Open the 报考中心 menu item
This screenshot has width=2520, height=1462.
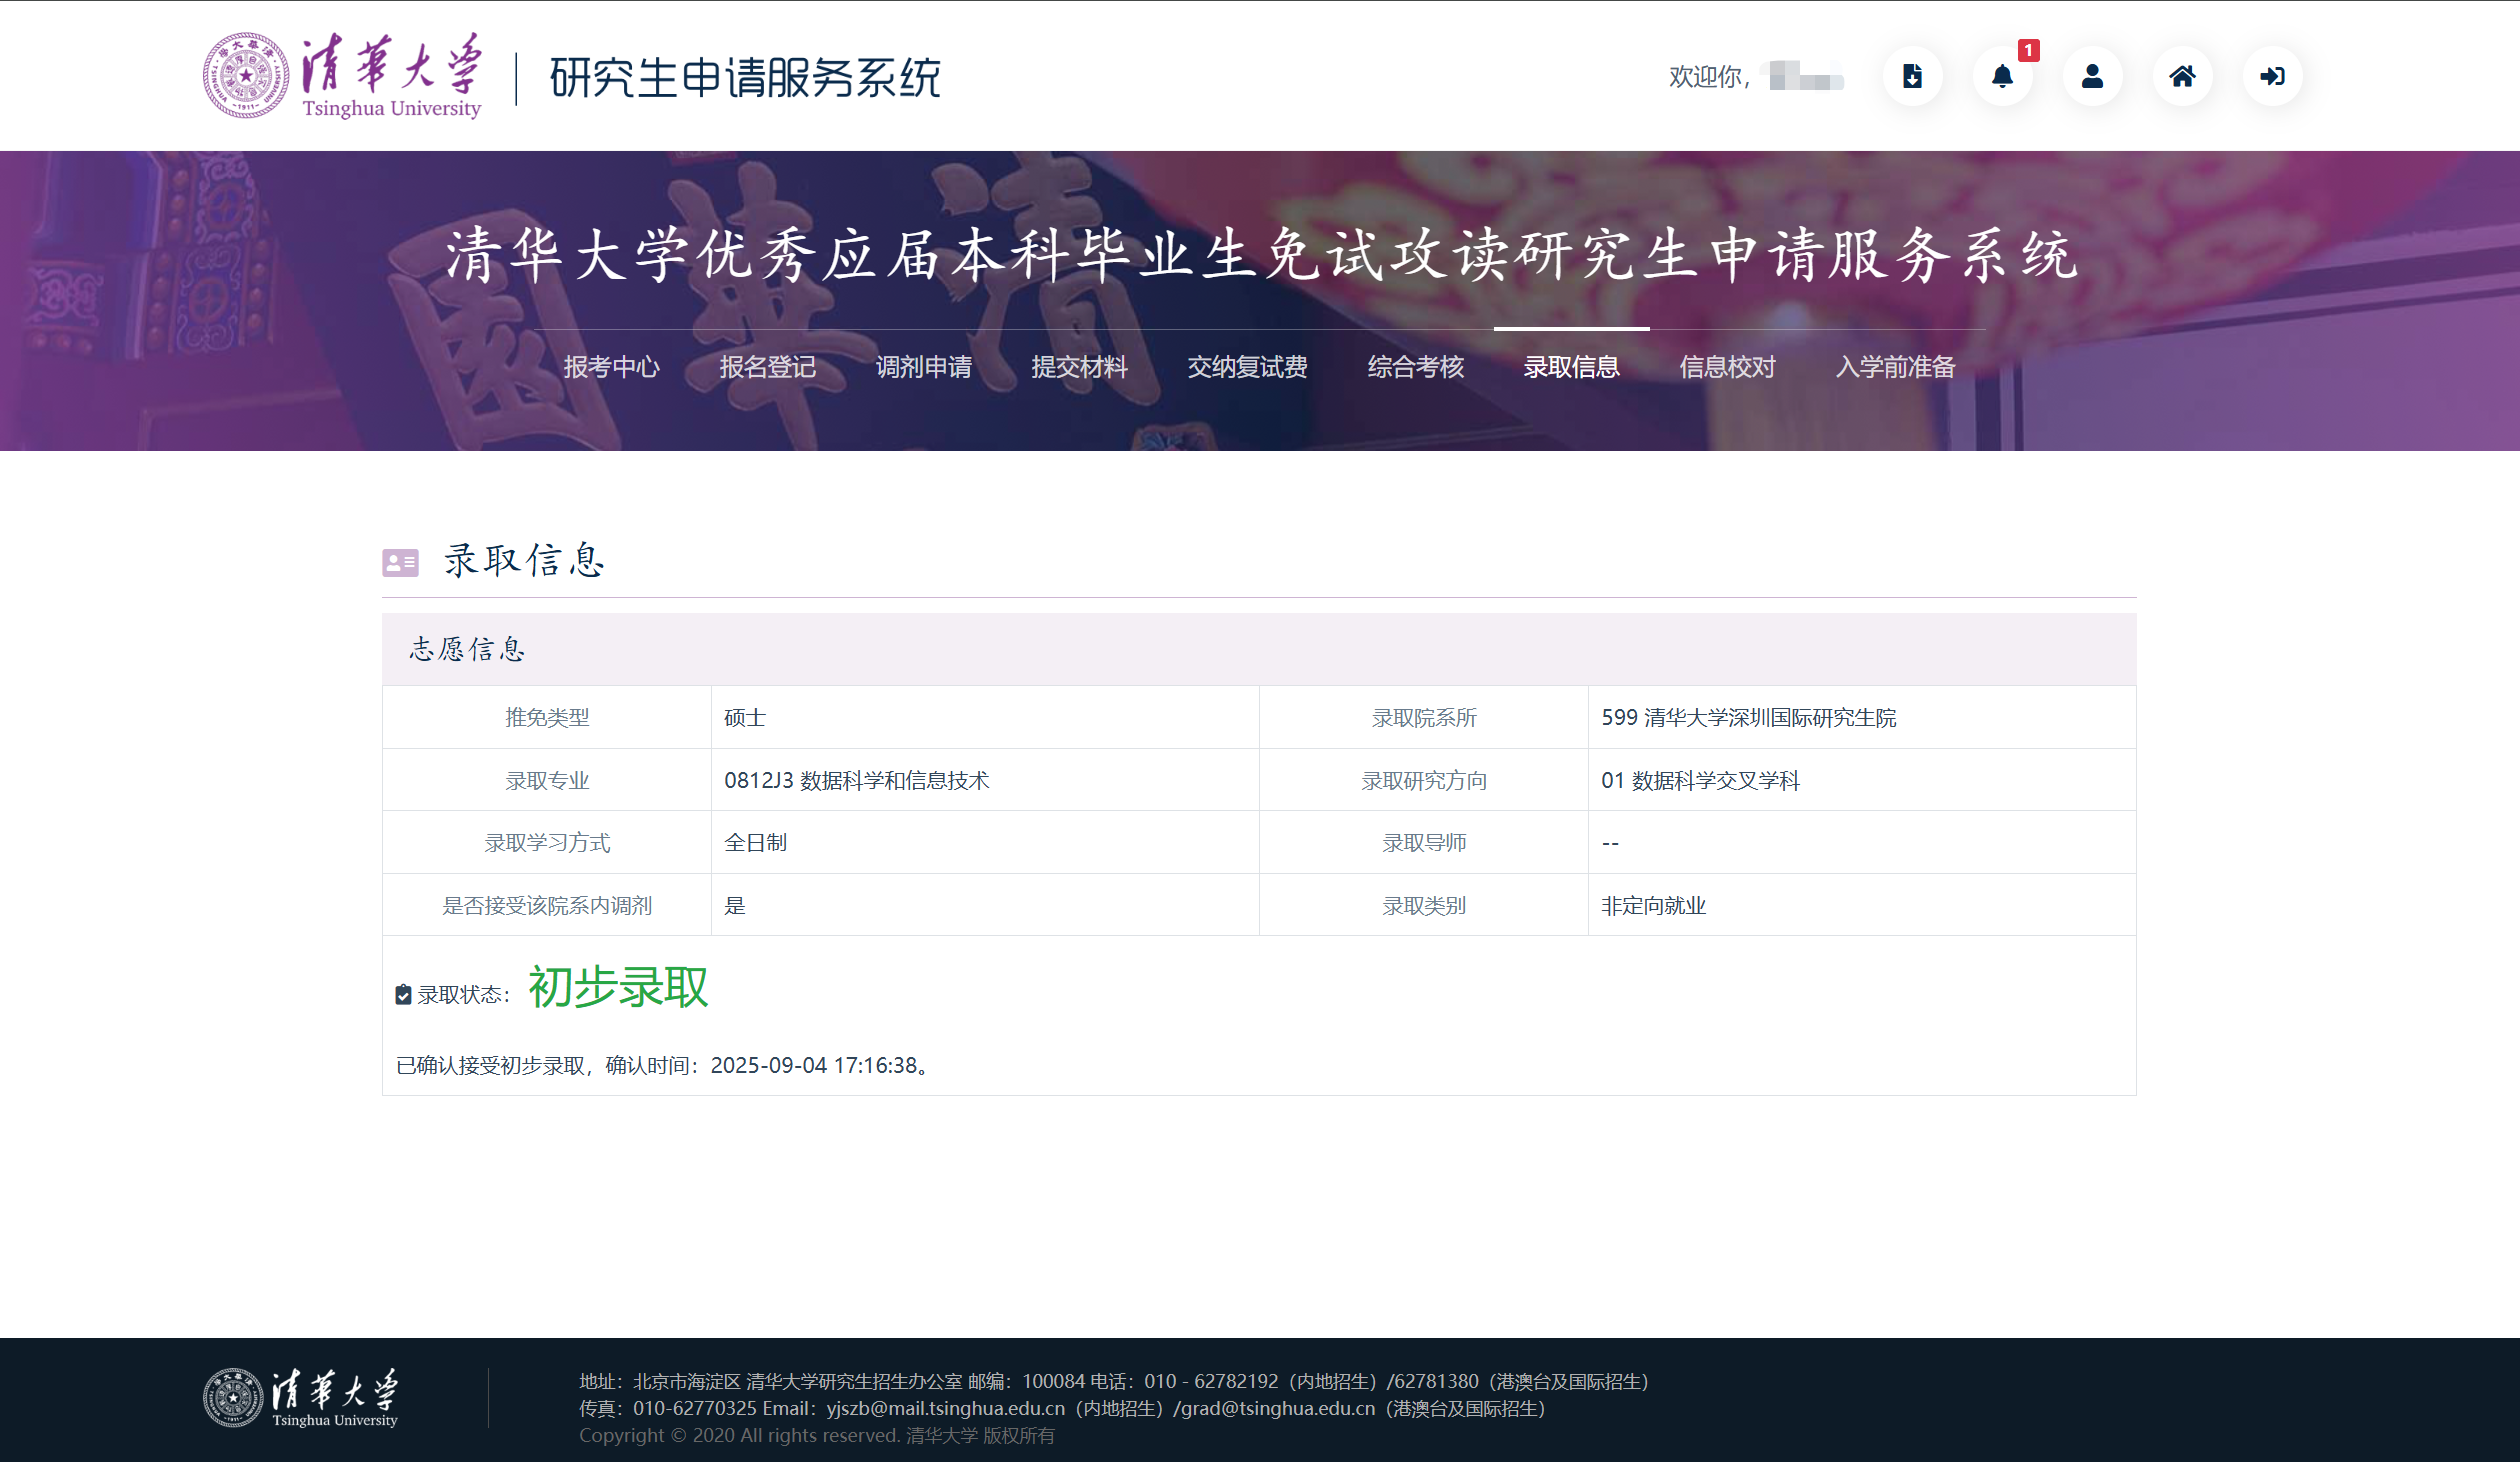point(611,367)
